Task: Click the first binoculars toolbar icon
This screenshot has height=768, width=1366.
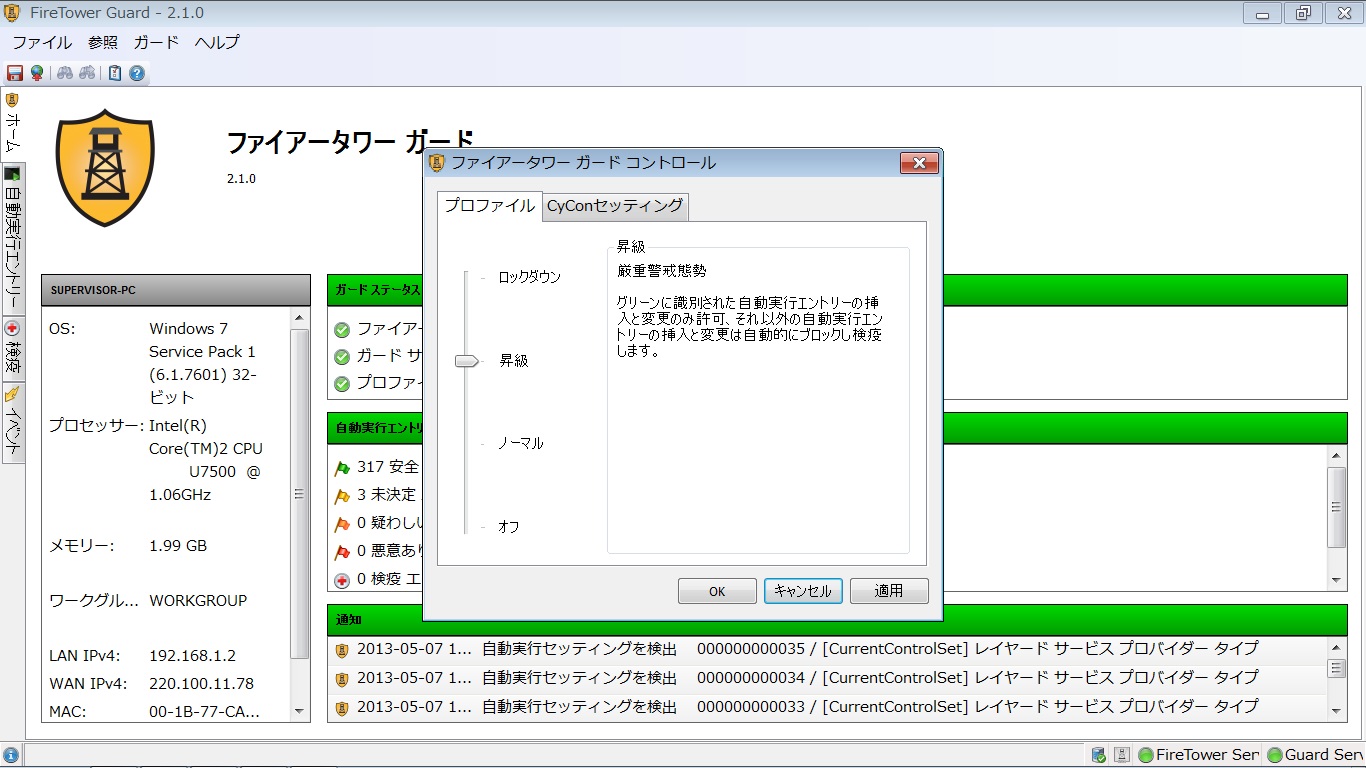Action: (64, 73)
